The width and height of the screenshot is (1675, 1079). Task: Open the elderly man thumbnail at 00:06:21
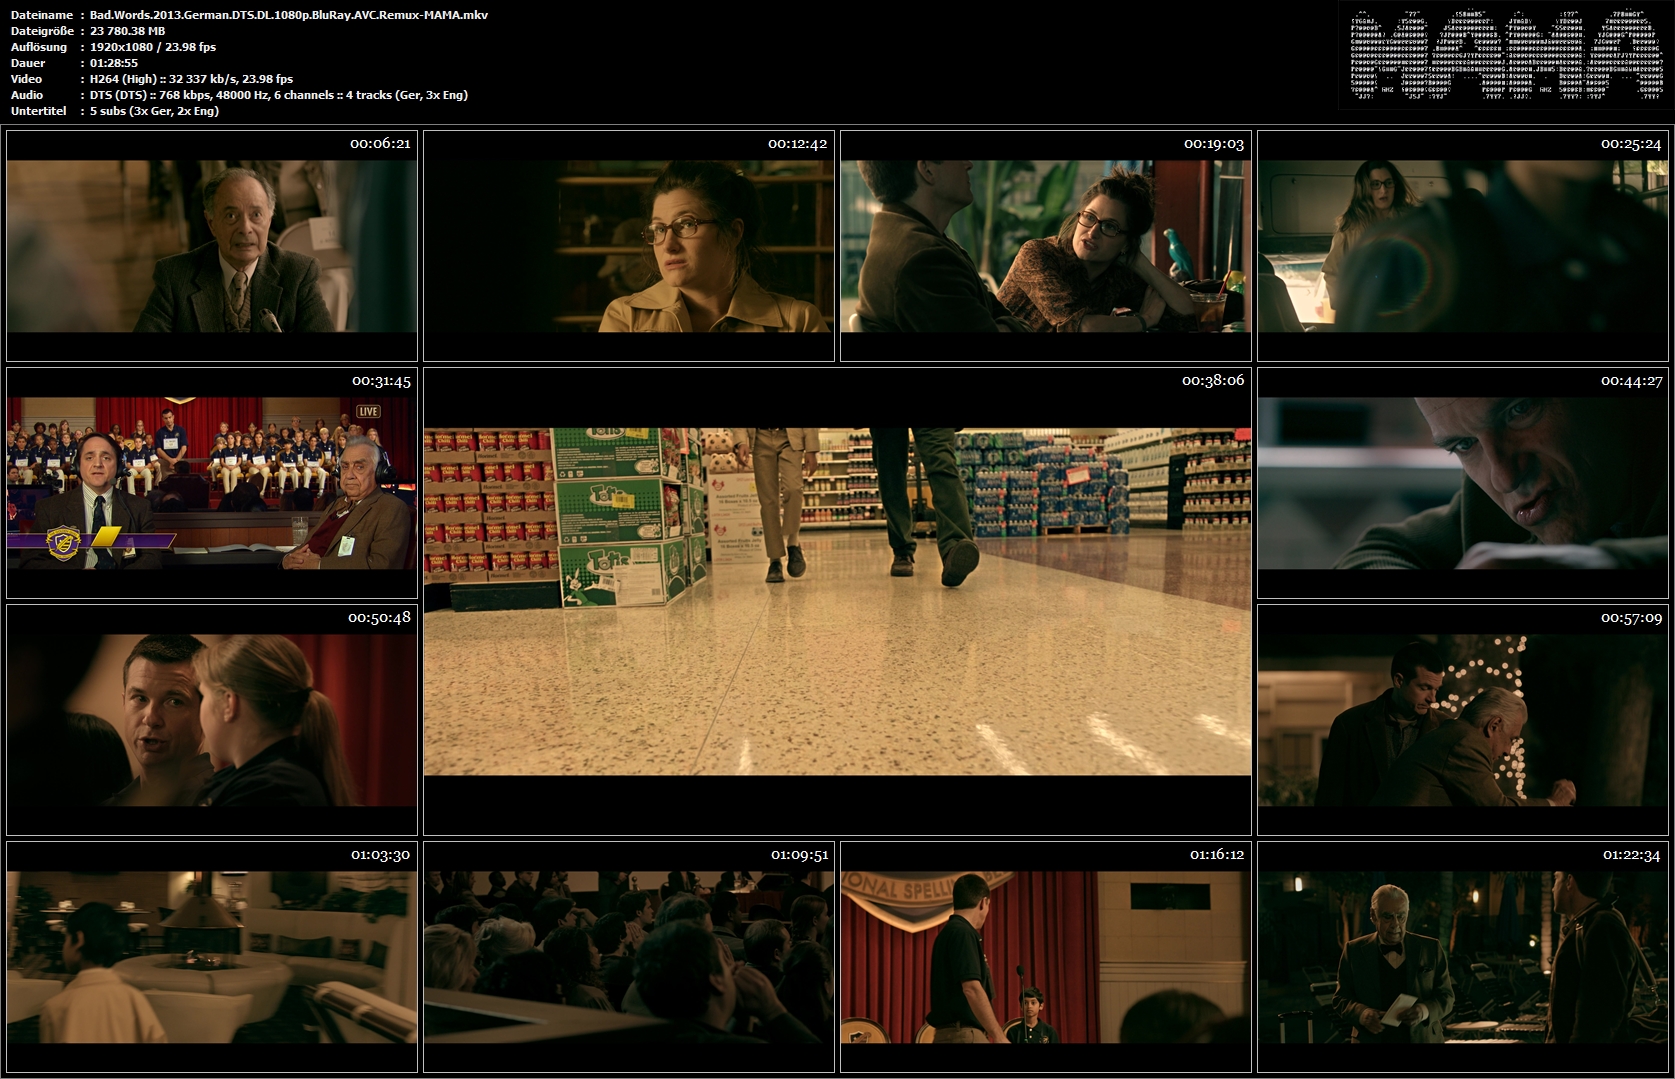[x=212, y=246]
